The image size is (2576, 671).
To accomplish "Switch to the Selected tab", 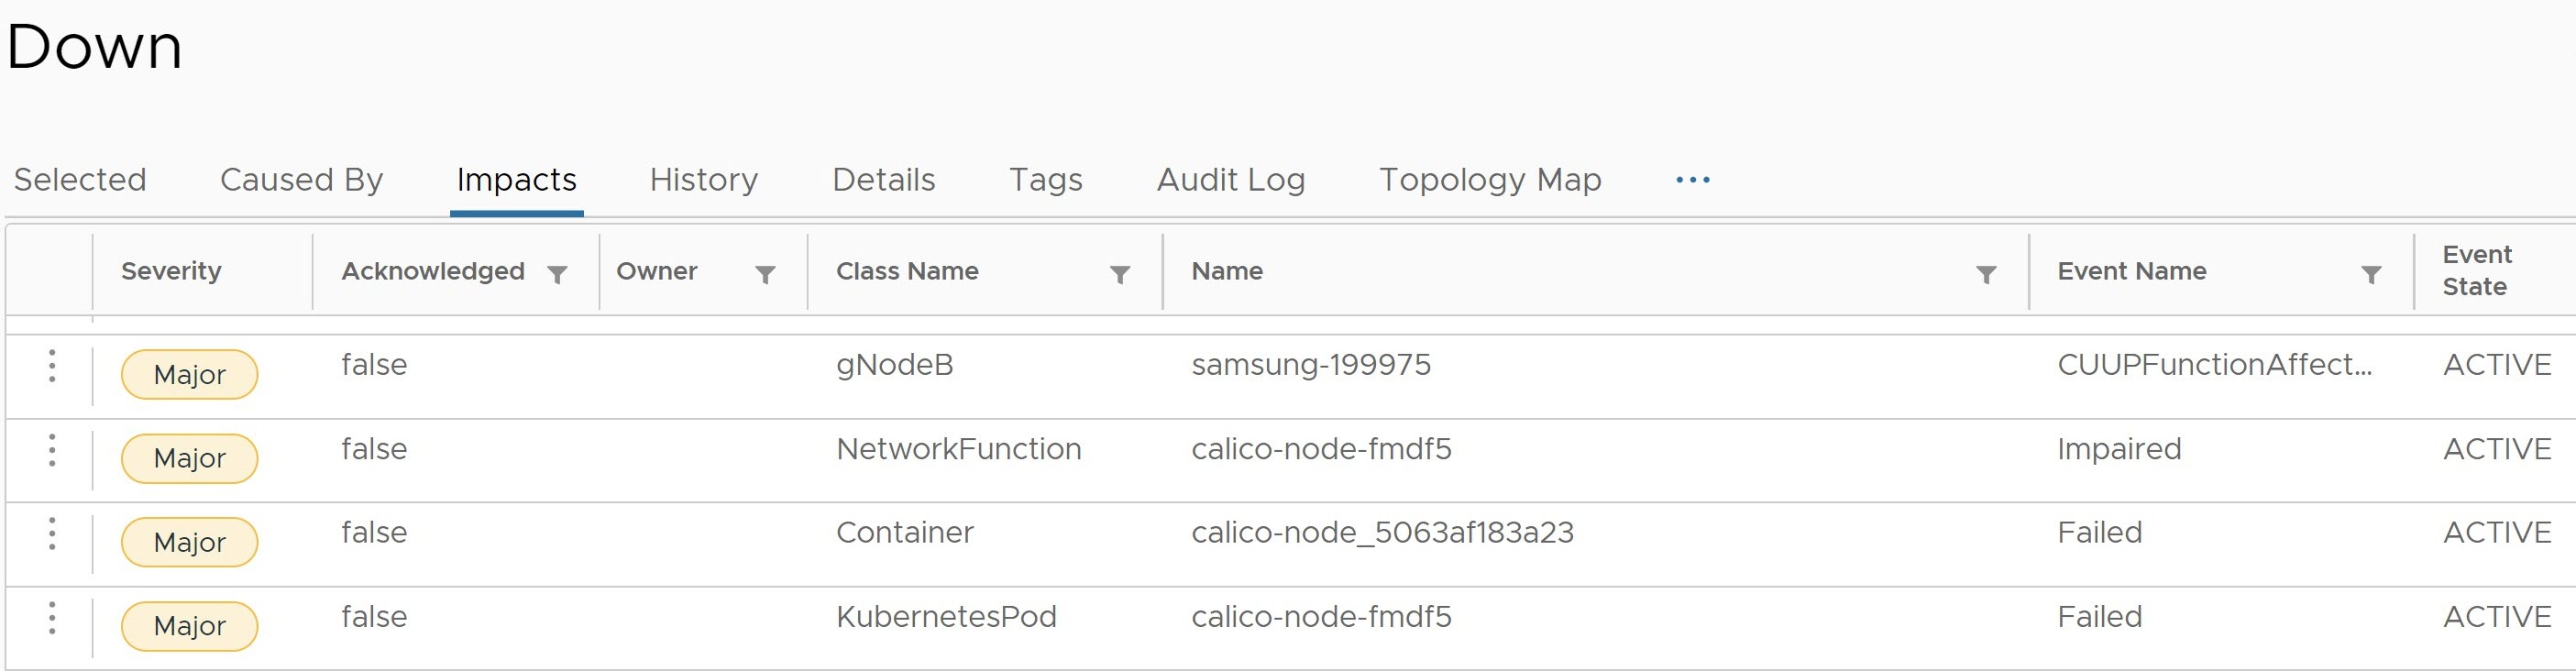I will pos(80,180).
